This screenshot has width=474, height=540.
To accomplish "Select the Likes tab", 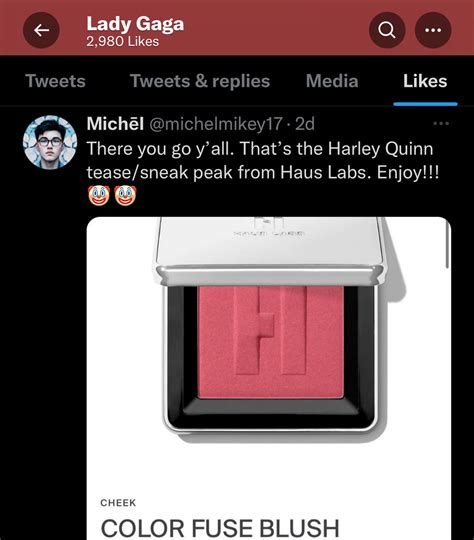I will [x=425, y=81].
